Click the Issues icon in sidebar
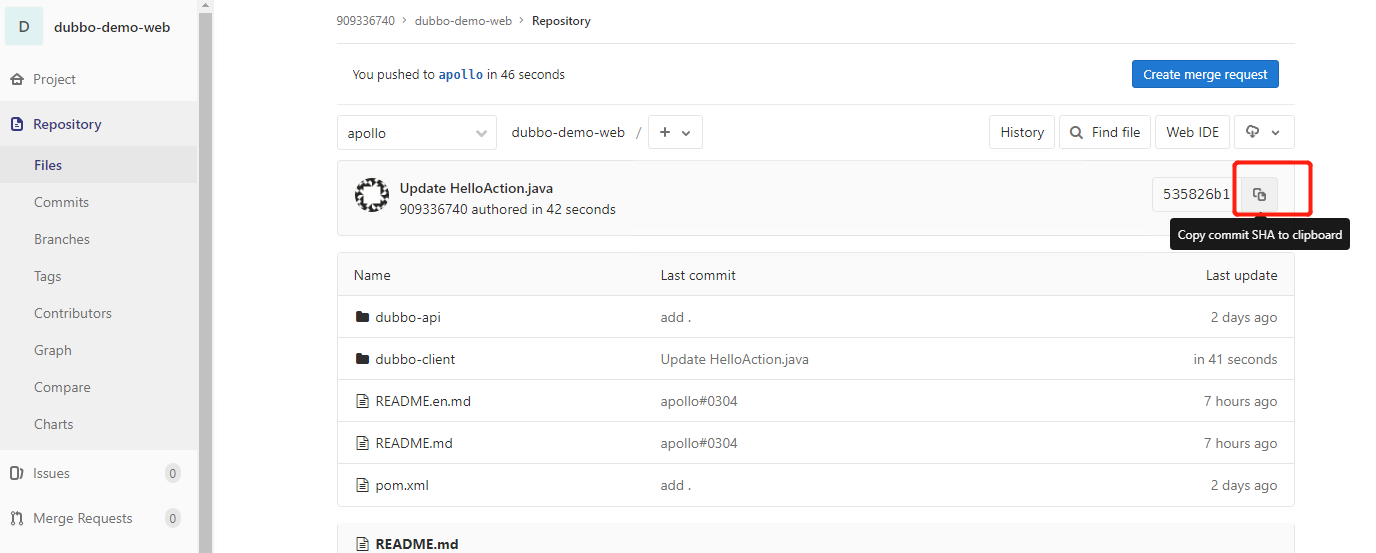 click(17, 474)
